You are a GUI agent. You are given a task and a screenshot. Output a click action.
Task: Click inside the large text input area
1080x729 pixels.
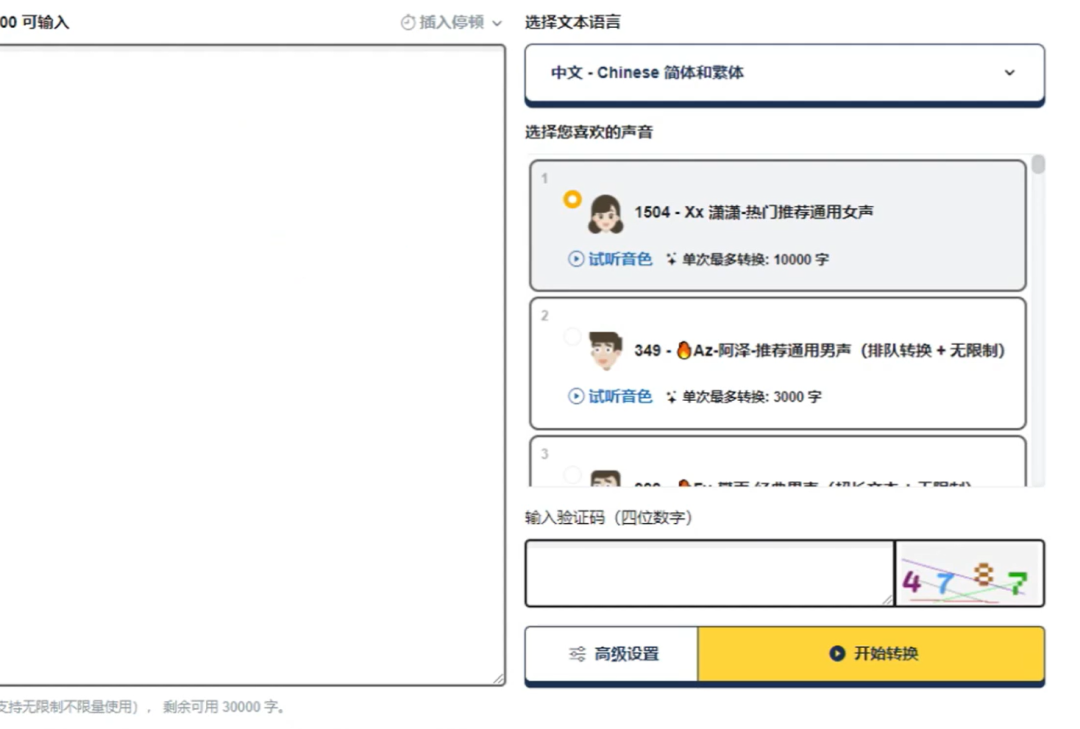click(x=252, y=365)
